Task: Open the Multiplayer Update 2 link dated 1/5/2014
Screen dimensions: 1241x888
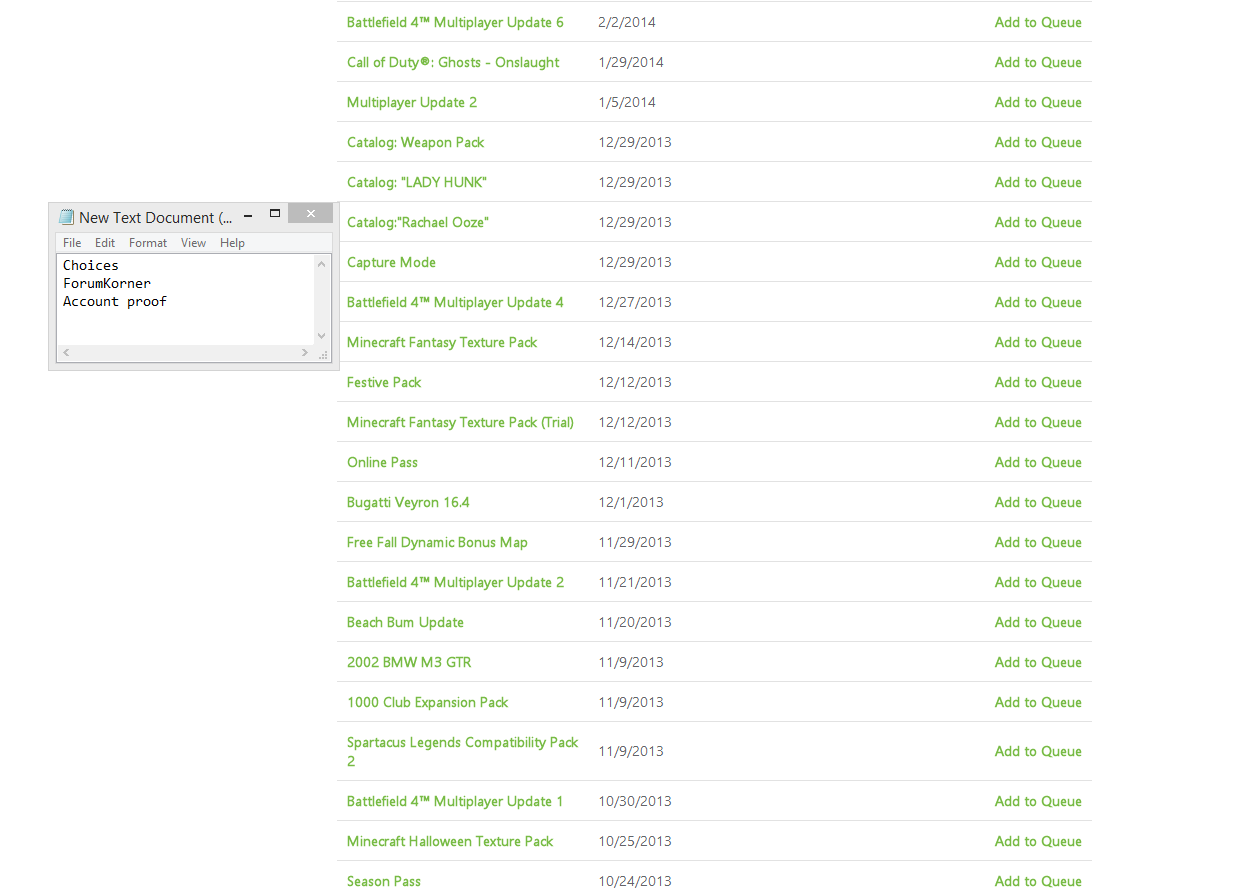Action: tap(412, 102)
